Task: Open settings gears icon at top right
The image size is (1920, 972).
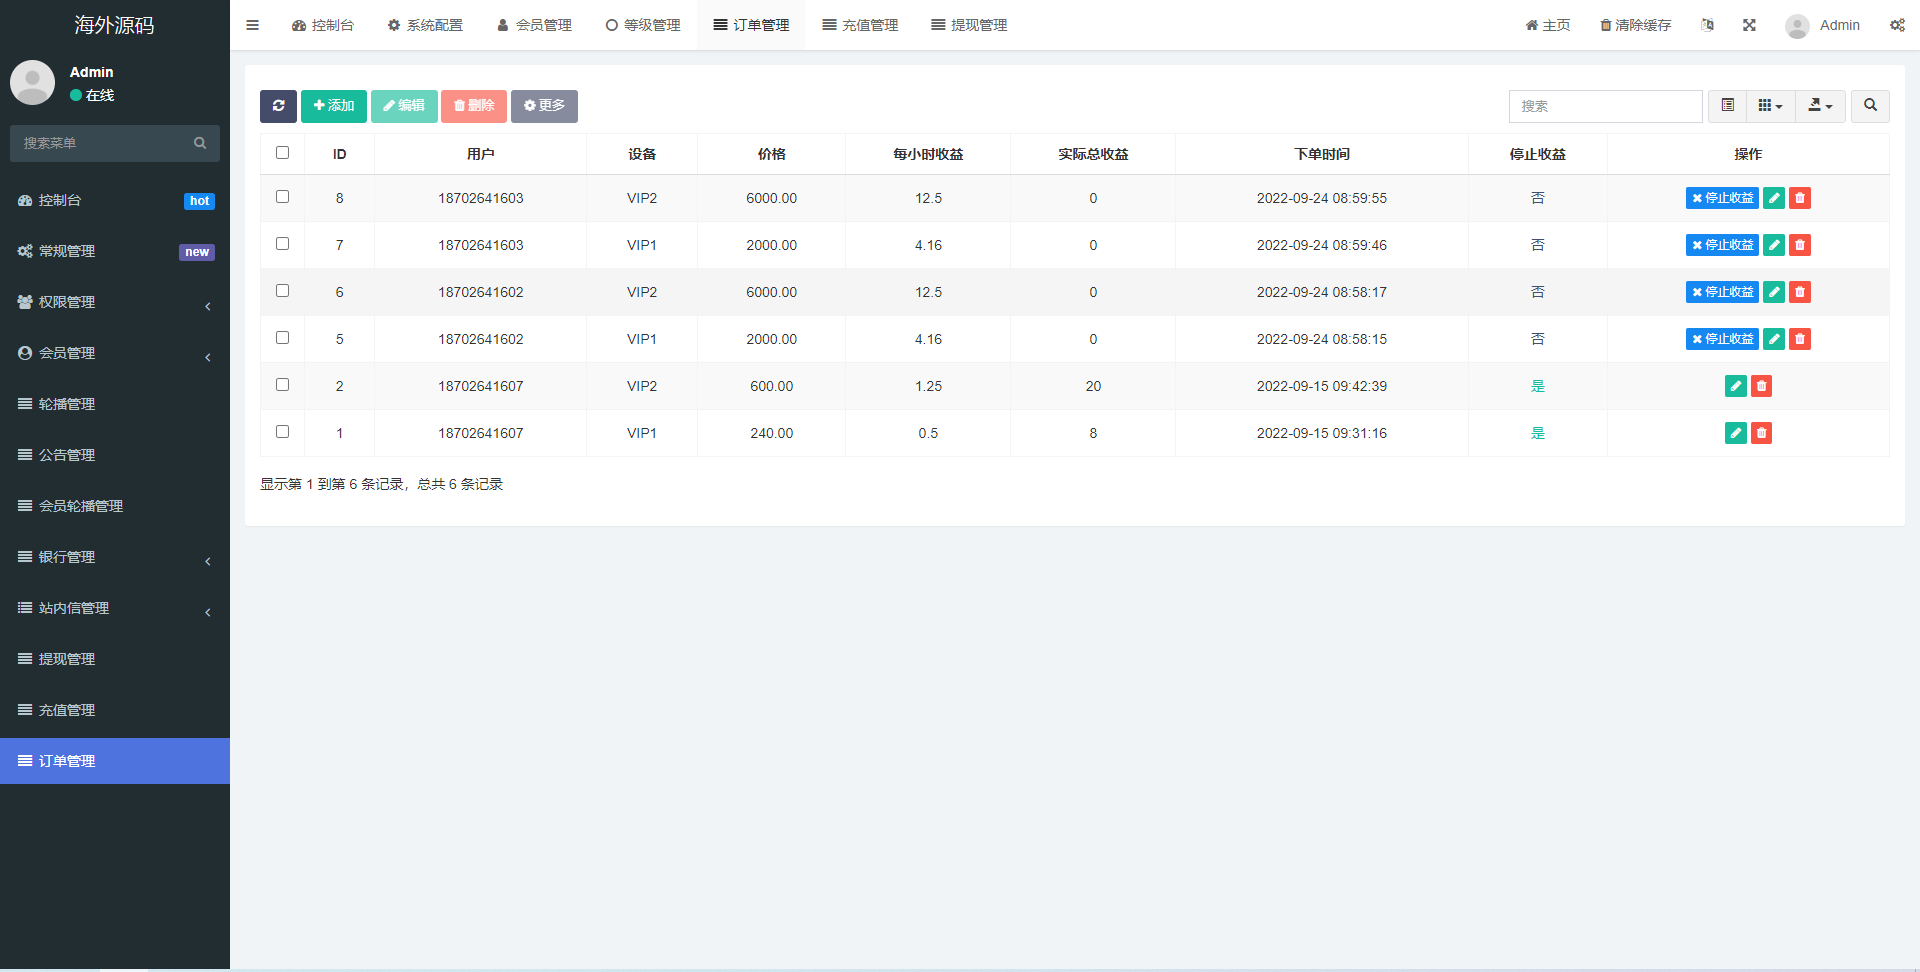Action: point(1896,25)
